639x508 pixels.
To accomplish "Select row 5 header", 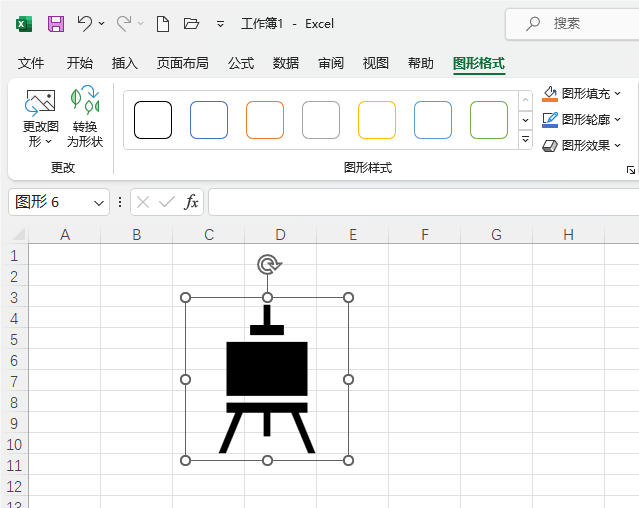I will point(14,340).
